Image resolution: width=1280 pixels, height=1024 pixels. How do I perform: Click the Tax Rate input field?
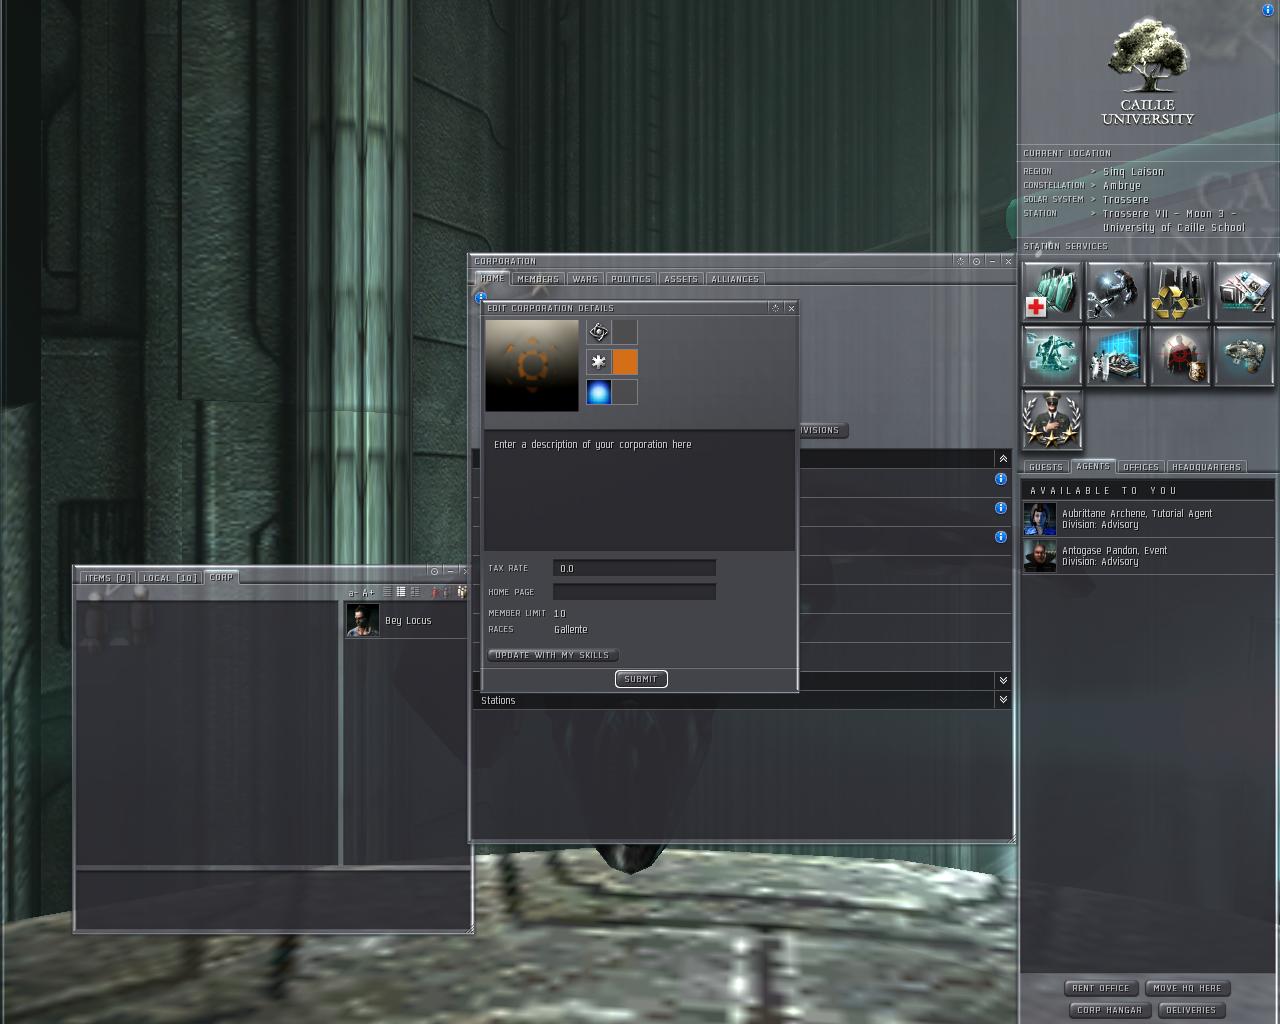click(x=634, y=568)
